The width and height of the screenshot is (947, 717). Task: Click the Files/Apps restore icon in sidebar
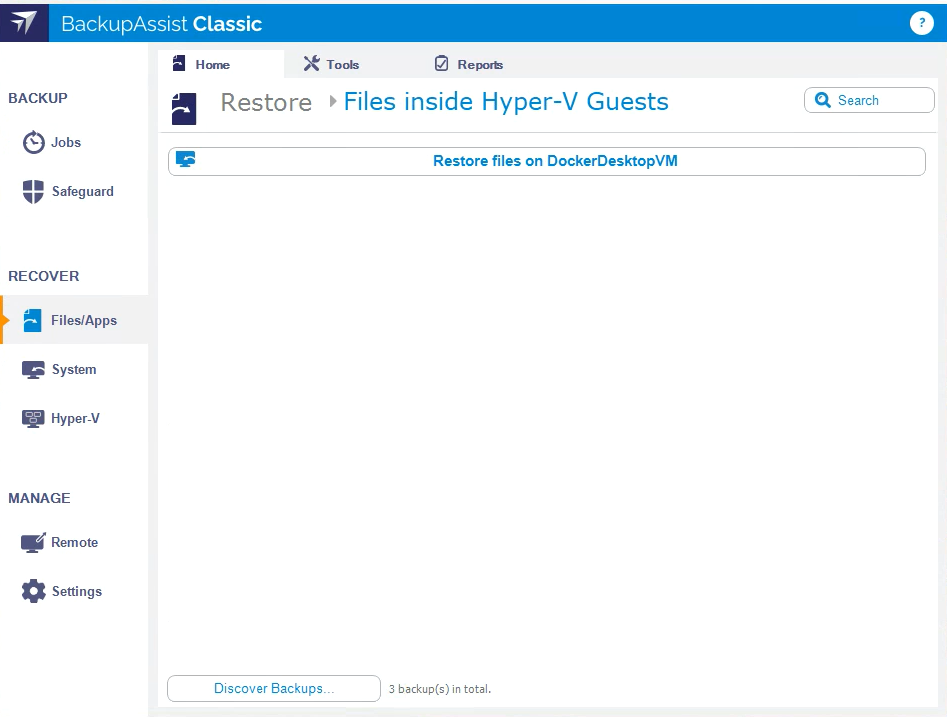point(33,320)
